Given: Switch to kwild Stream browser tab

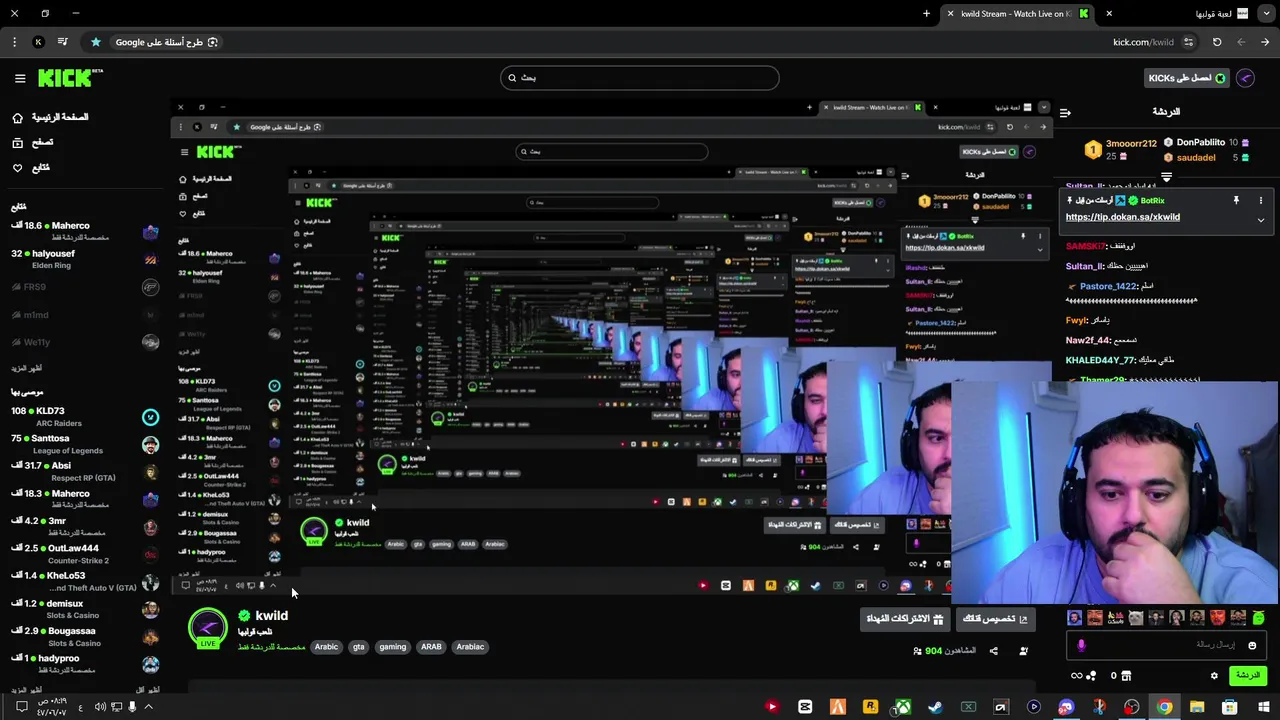Looking at the screenshot, I should click(1020, 14).
